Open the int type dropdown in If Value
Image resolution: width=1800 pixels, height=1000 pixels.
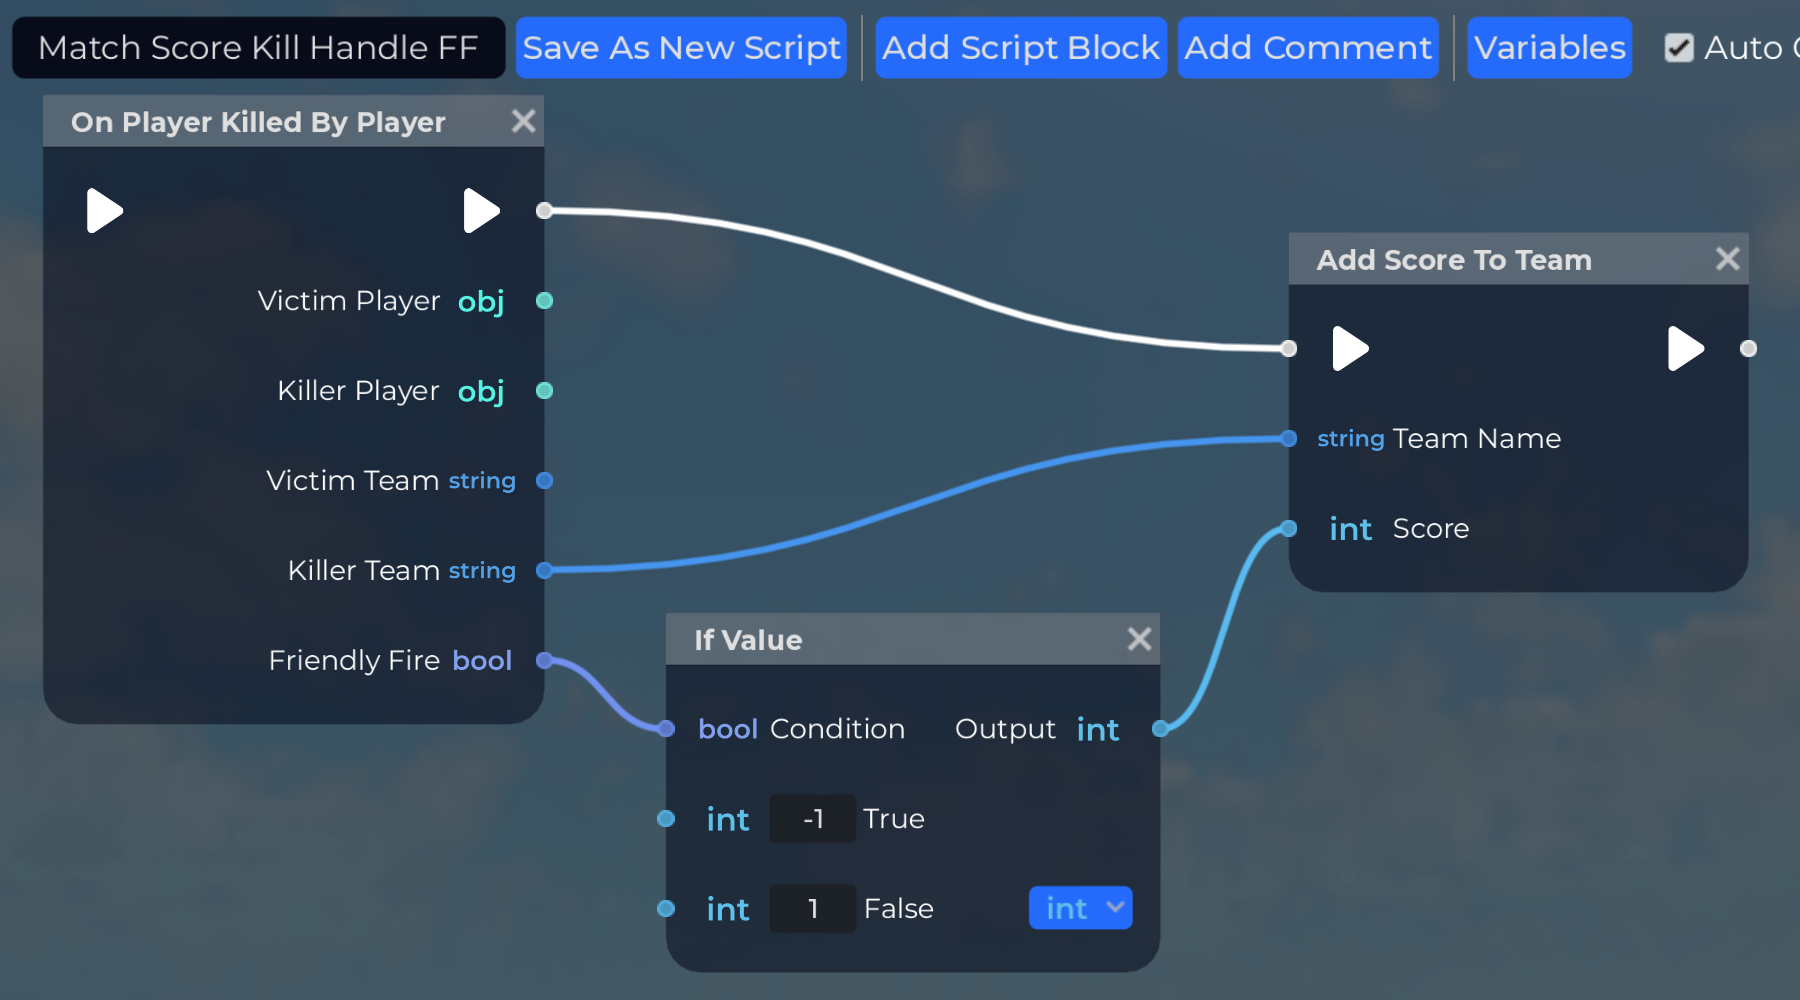pos(1080,908)
